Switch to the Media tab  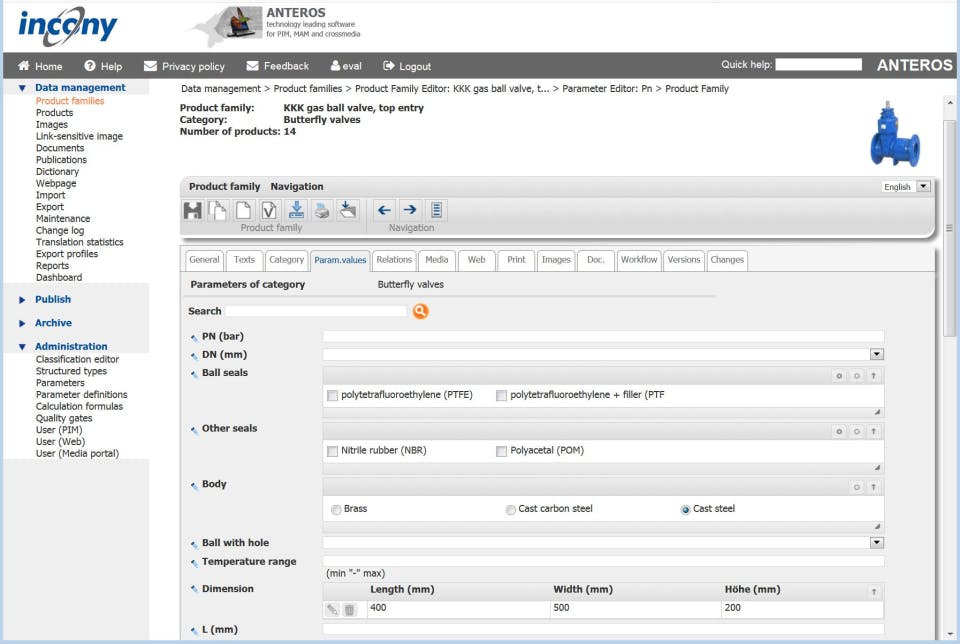pyautogui.click(x=437, y=260)
